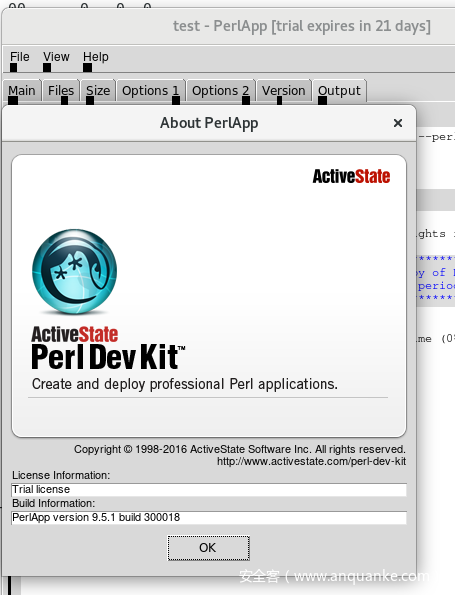Open the activestate.com perl-dev-kit URL
The image size is (455, 595).
tap(311, 461)
